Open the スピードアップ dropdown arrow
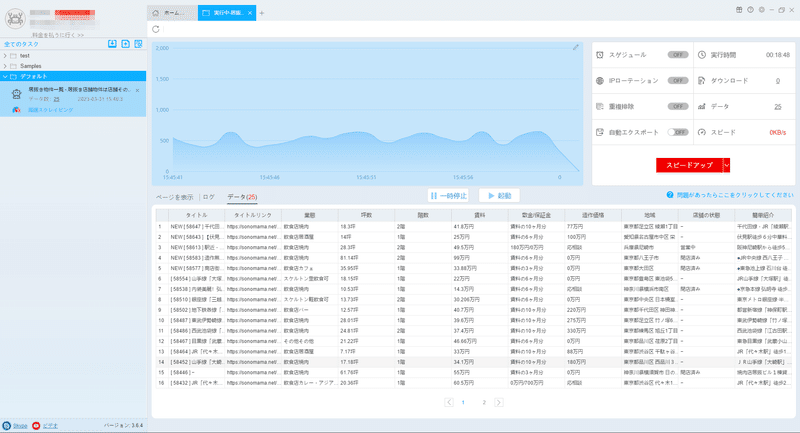The width and height of the screenshot is (800, 433). pos(727,165)
